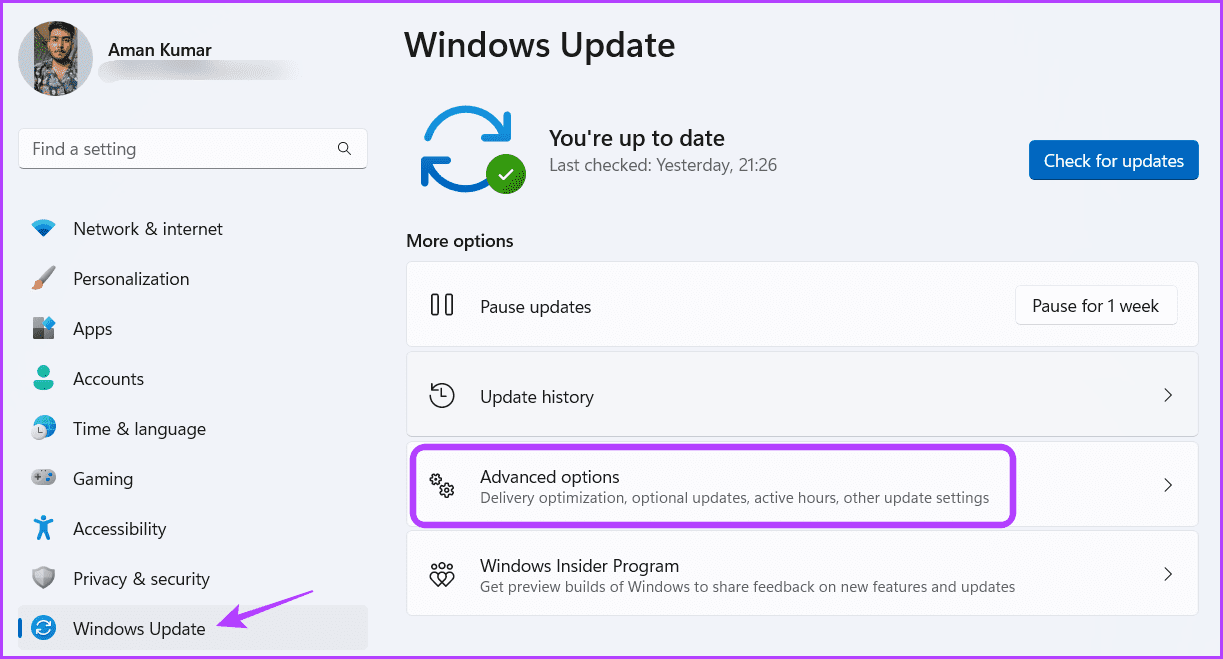This screenshot has height=659, width=1223.
Task: Select Gaming section
Action: [193, 479]
